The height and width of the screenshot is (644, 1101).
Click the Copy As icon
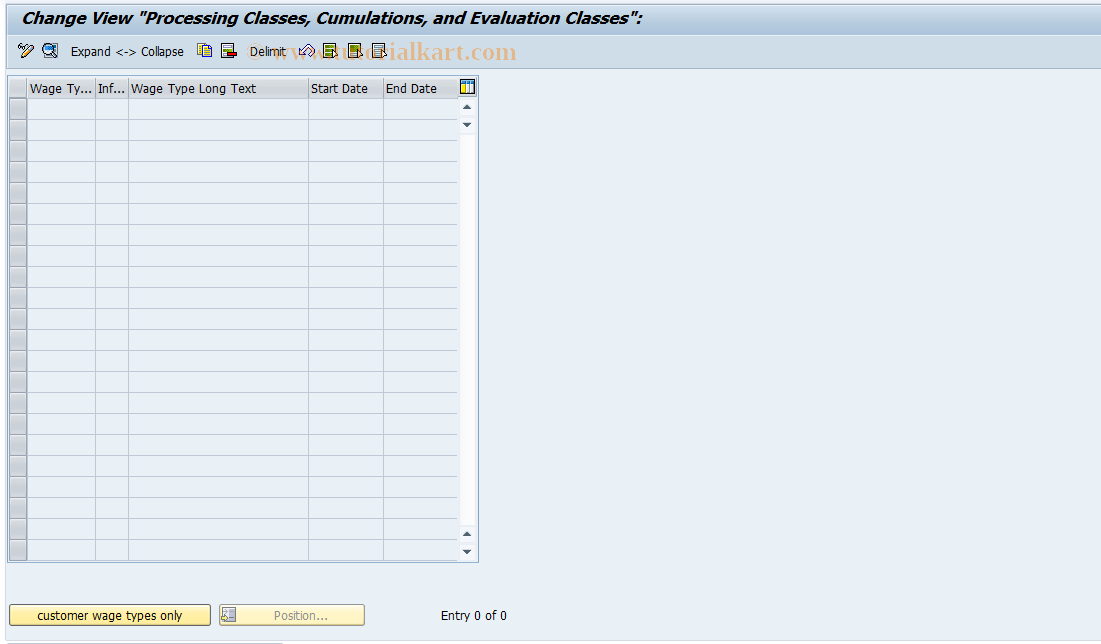coord(204,51)
